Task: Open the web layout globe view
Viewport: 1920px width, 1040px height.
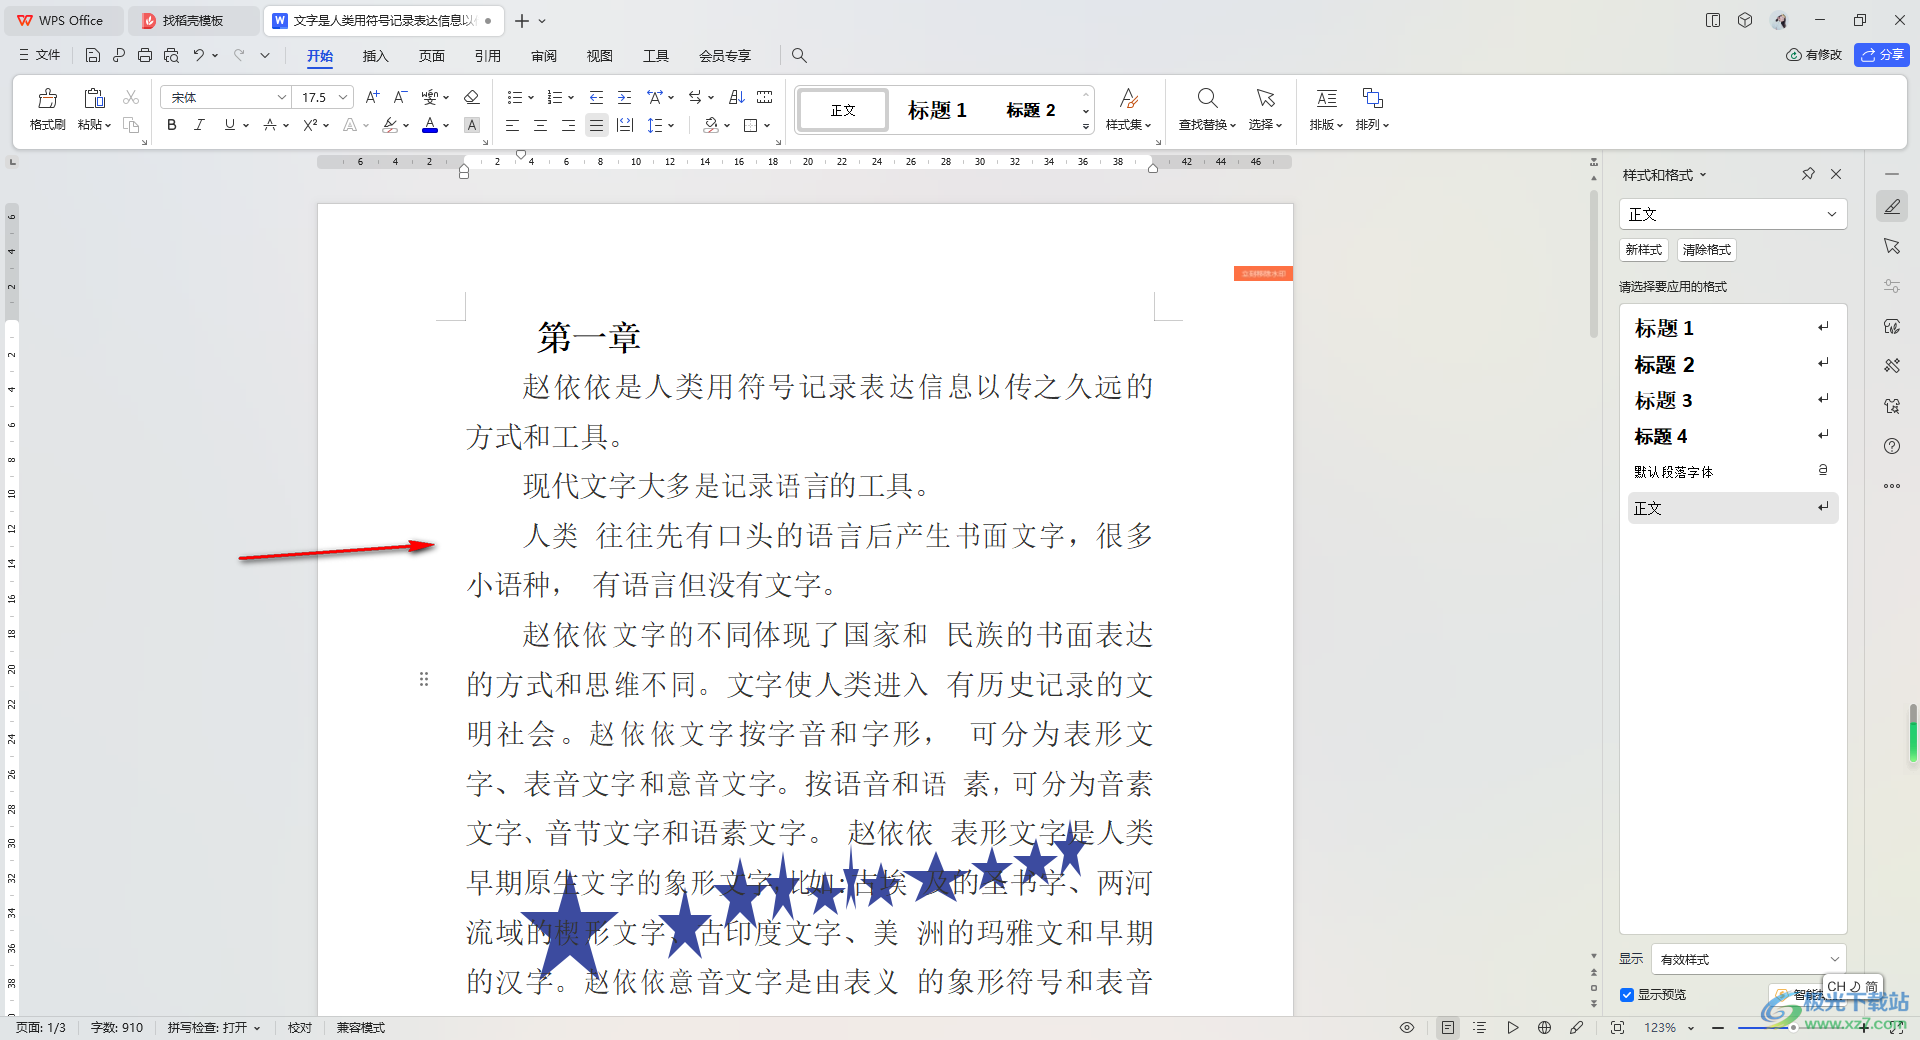Action: point(1544,1027)
